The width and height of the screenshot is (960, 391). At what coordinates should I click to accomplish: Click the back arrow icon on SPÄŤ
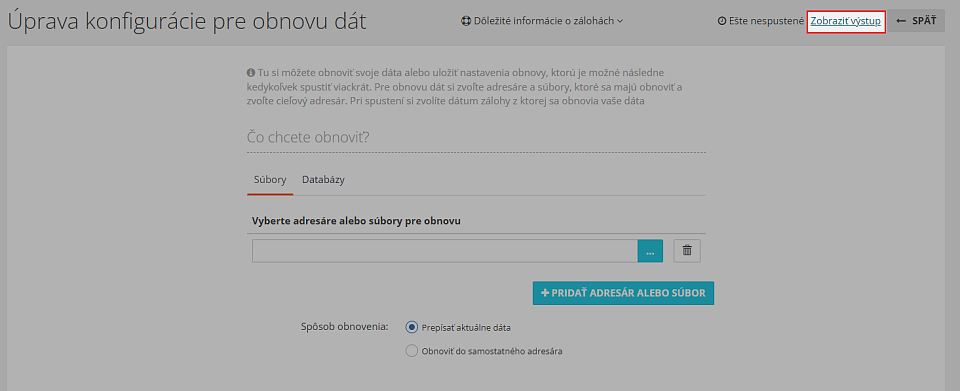pos(901,21)
